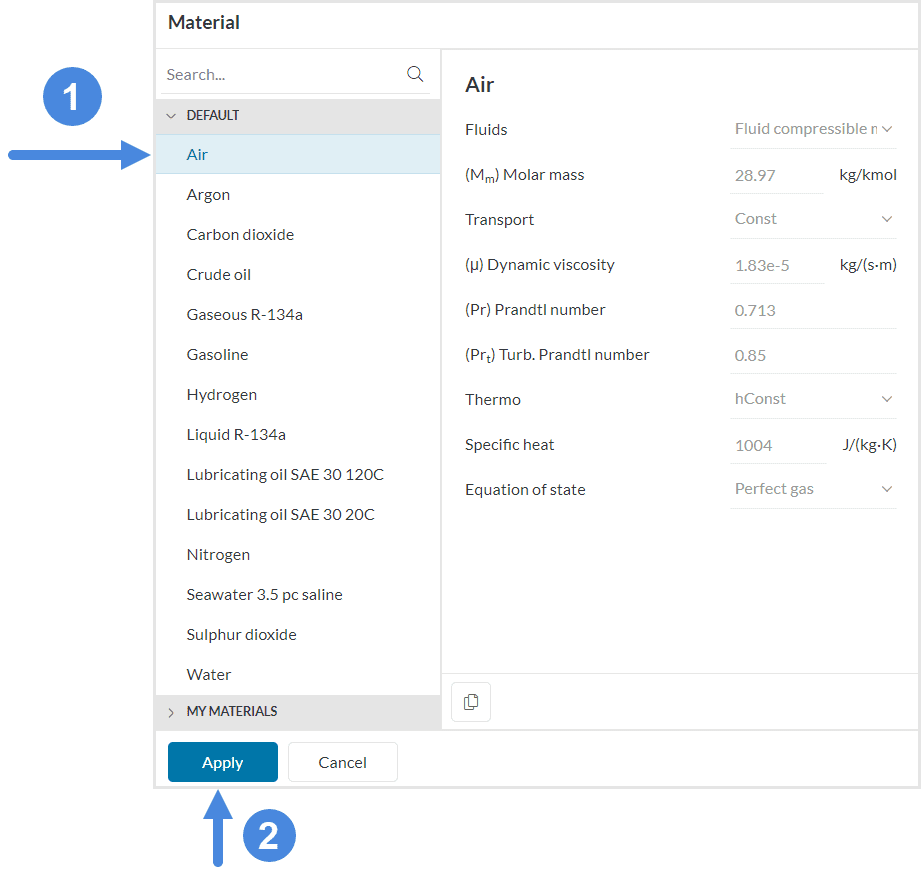Click the Specific heat value field
The width and height of the screenshot is (921, 875).
point(776,445)
